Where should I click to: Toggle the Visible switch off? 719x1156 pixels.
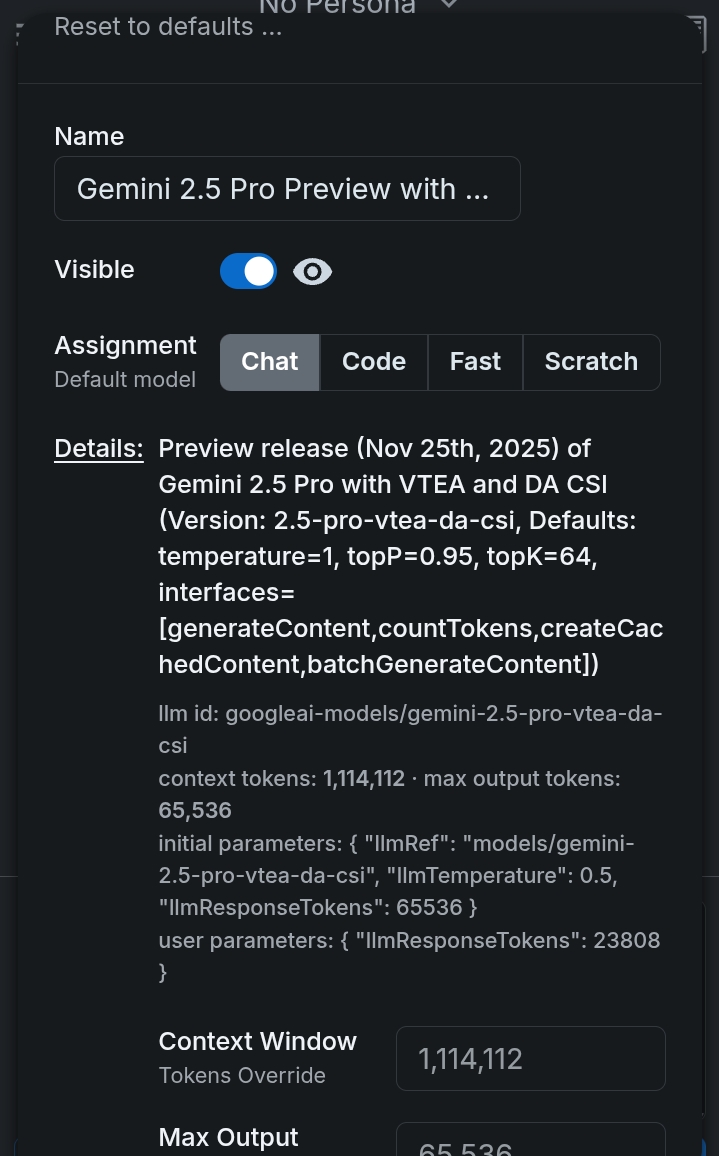pos(248,271)
